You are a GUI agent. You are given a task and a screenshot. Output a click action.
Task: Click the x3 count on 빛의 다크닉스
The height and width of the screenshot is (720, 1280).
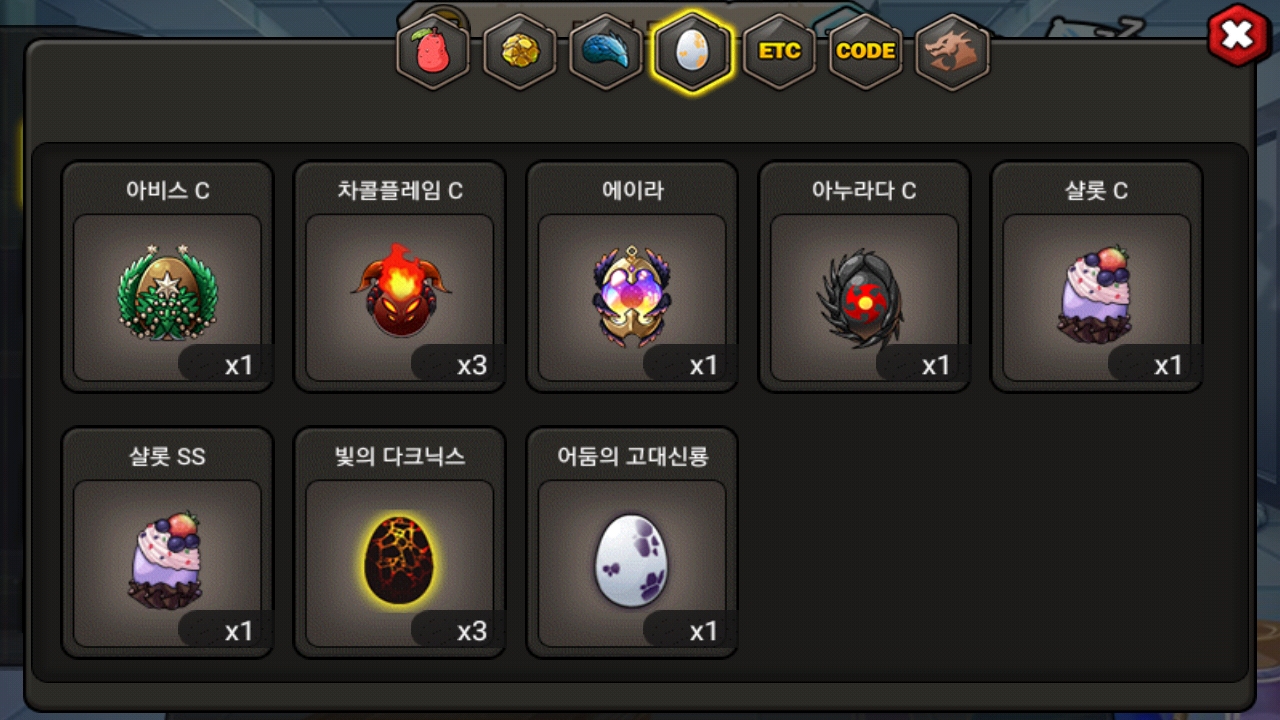coord(472,631)
